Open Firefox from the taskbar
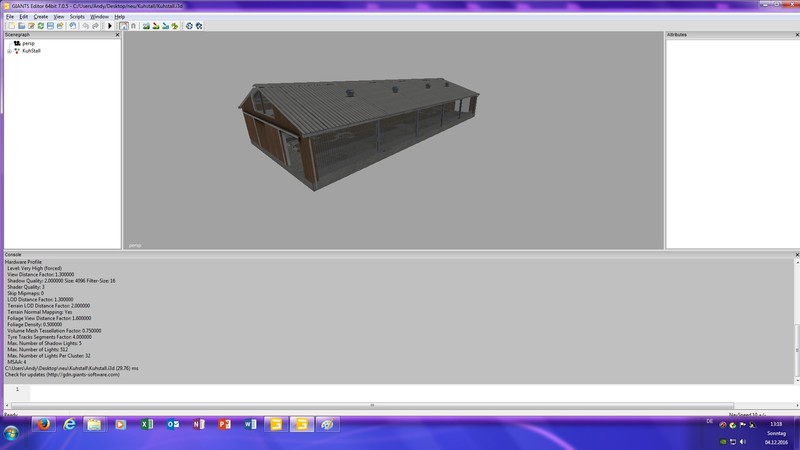This screenshot has width=800, height=450. tap(43, 424)
